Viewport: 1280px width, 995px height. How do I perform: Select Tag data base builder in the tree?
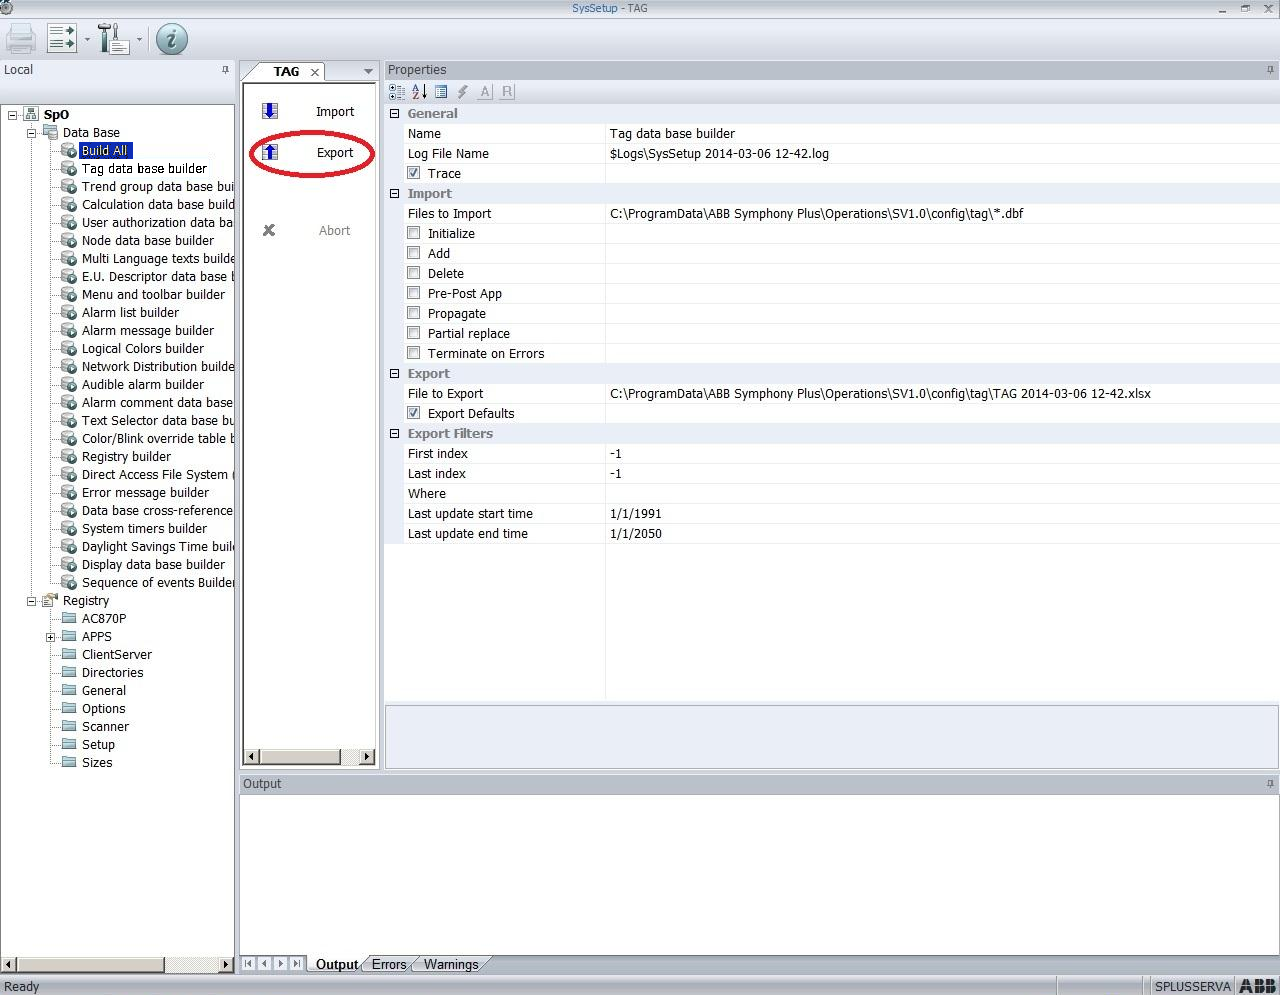click(x=143, y=168)
